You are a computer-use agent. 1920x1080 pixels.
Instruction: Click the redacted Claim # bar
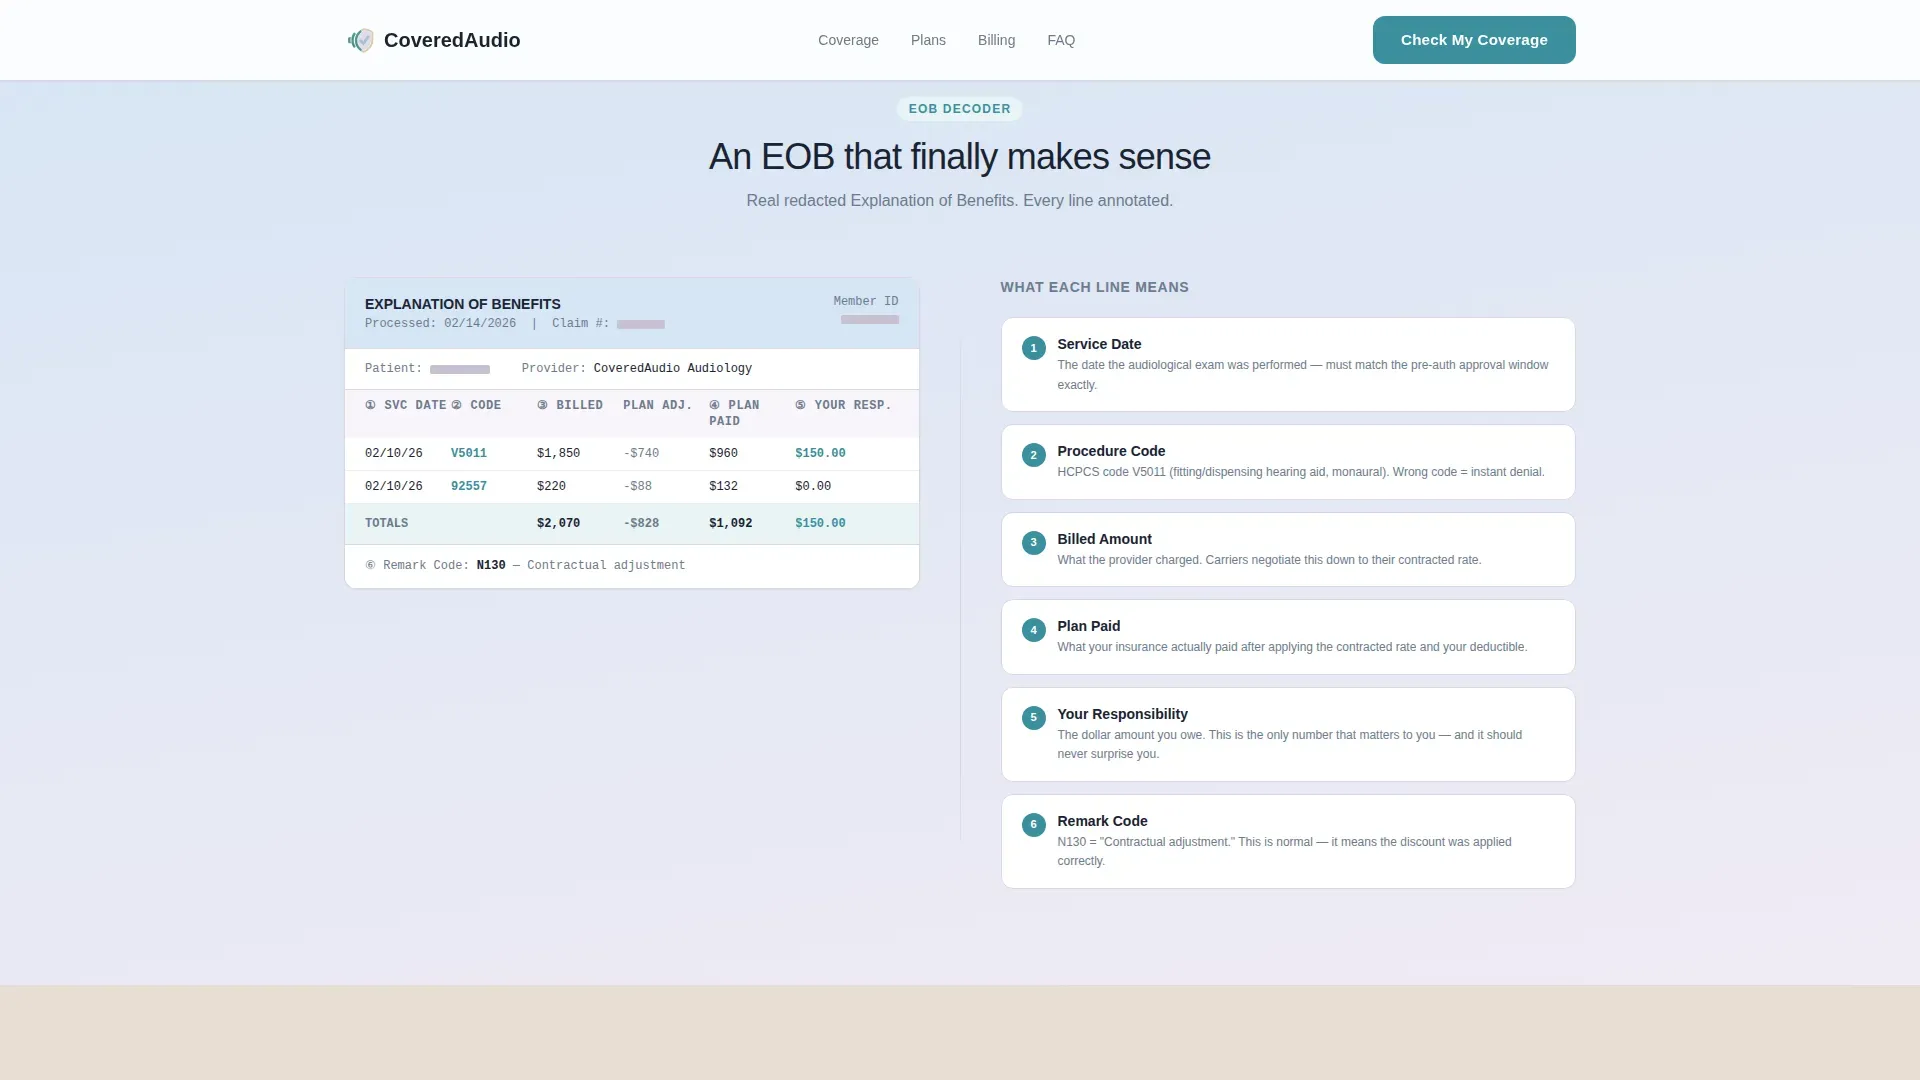(x=641, y=324)
